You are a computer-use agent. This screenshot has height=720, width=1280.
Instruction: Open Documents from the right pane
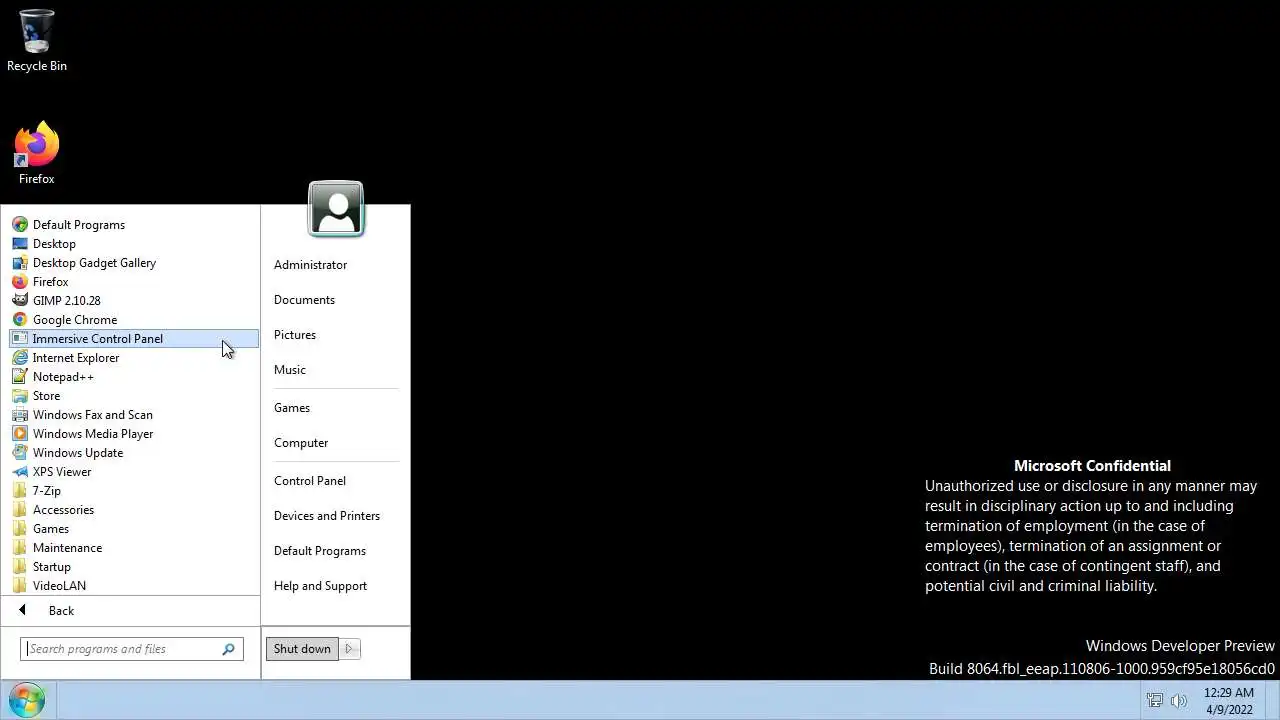pyautogui.click(x=304, y=300)
